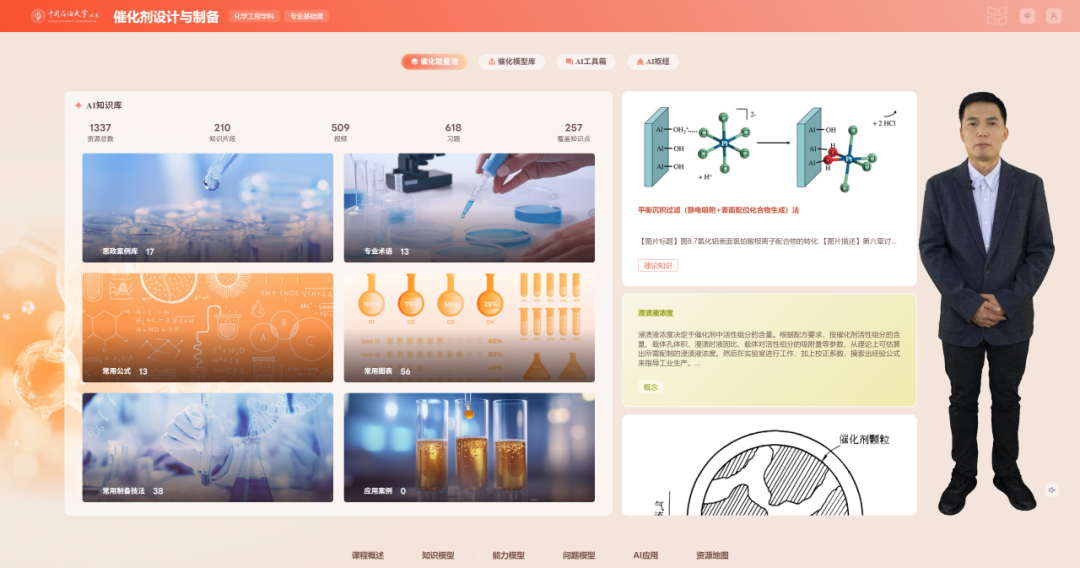Click the 理论知识 tag button
Image resolution: width=1080 pixels, height=568 pixels.
[x=658, y=266]
